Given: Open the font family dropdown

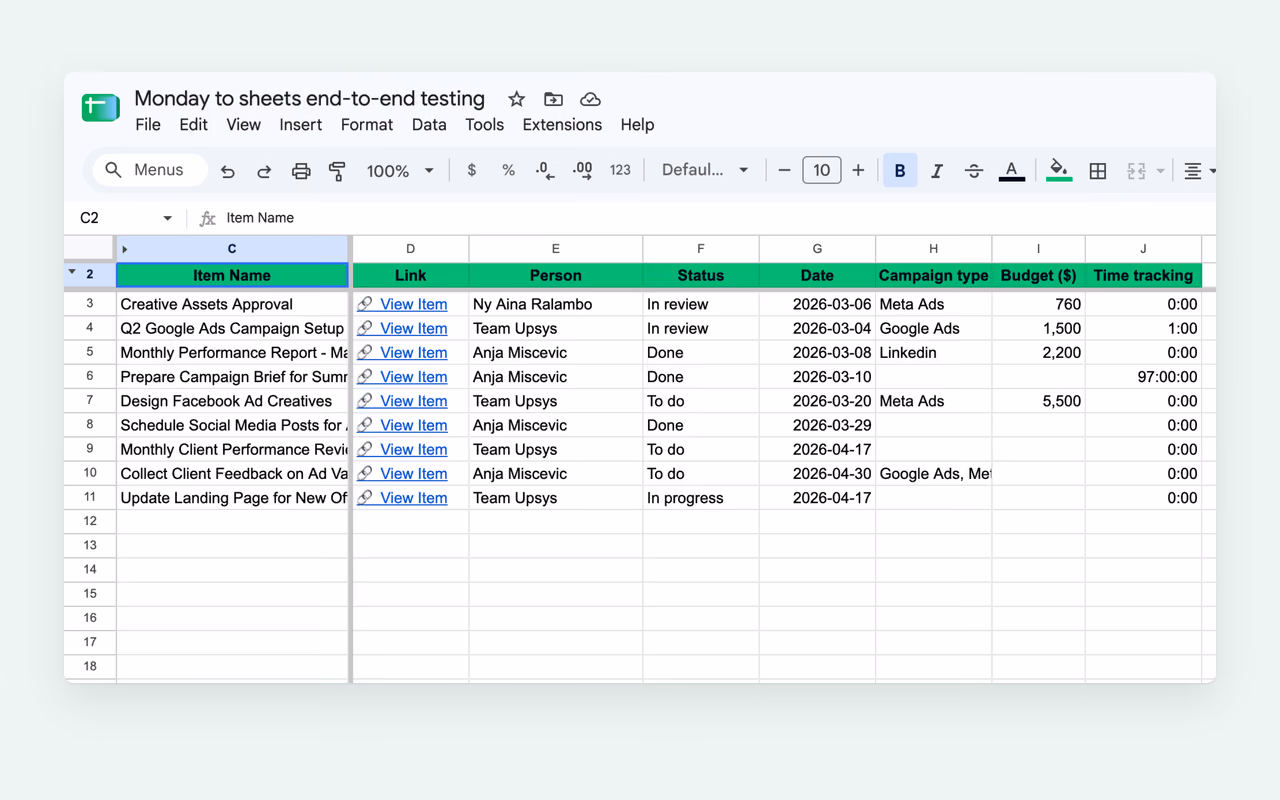Looking at the screenshot, I should (x=705, y=170).
